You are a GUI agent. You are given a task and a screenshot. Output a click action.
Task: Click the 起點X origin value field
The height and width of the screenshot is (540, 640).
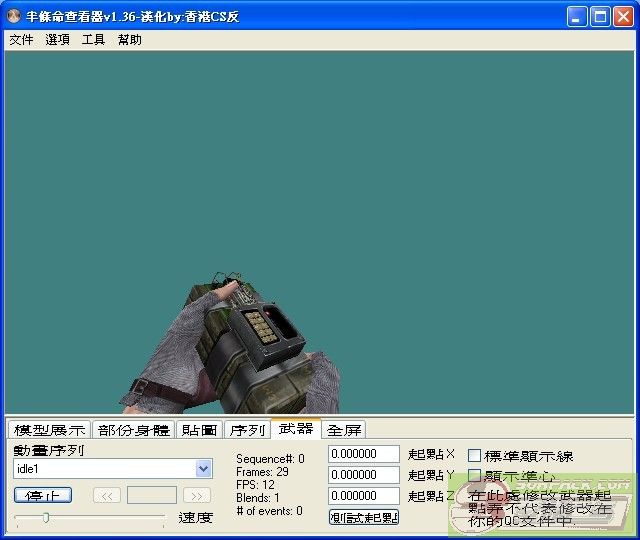click(364, 455)
